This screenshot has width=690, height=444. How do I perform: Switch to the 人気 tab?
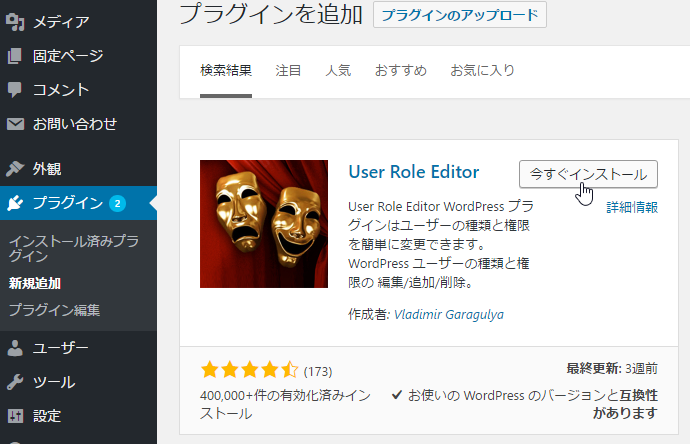point(338,71)
